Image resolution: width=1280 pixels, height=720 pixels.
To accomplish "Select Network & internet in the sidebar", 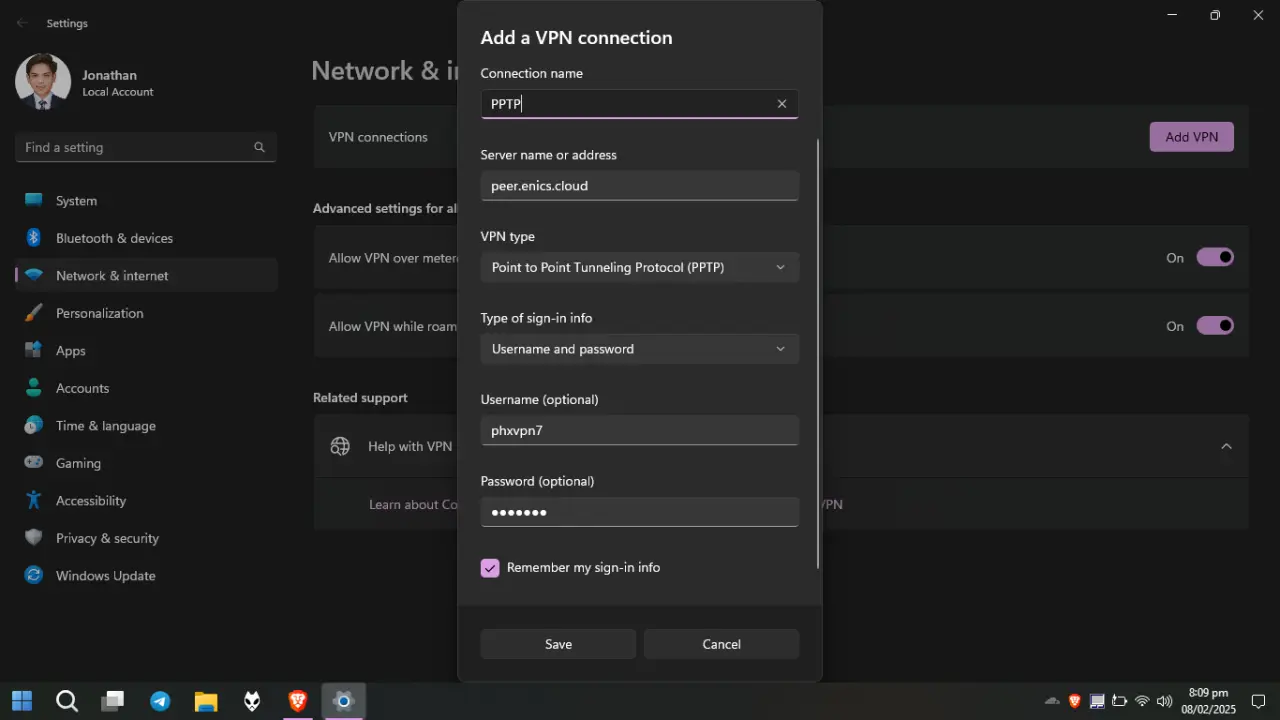I will click(x=146, y=276).
